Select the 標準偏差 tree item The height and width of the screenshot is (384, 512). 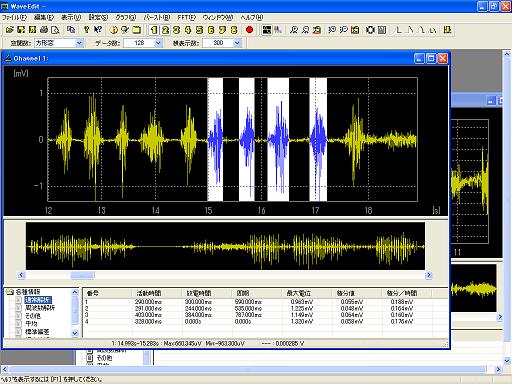pos(37,332)
